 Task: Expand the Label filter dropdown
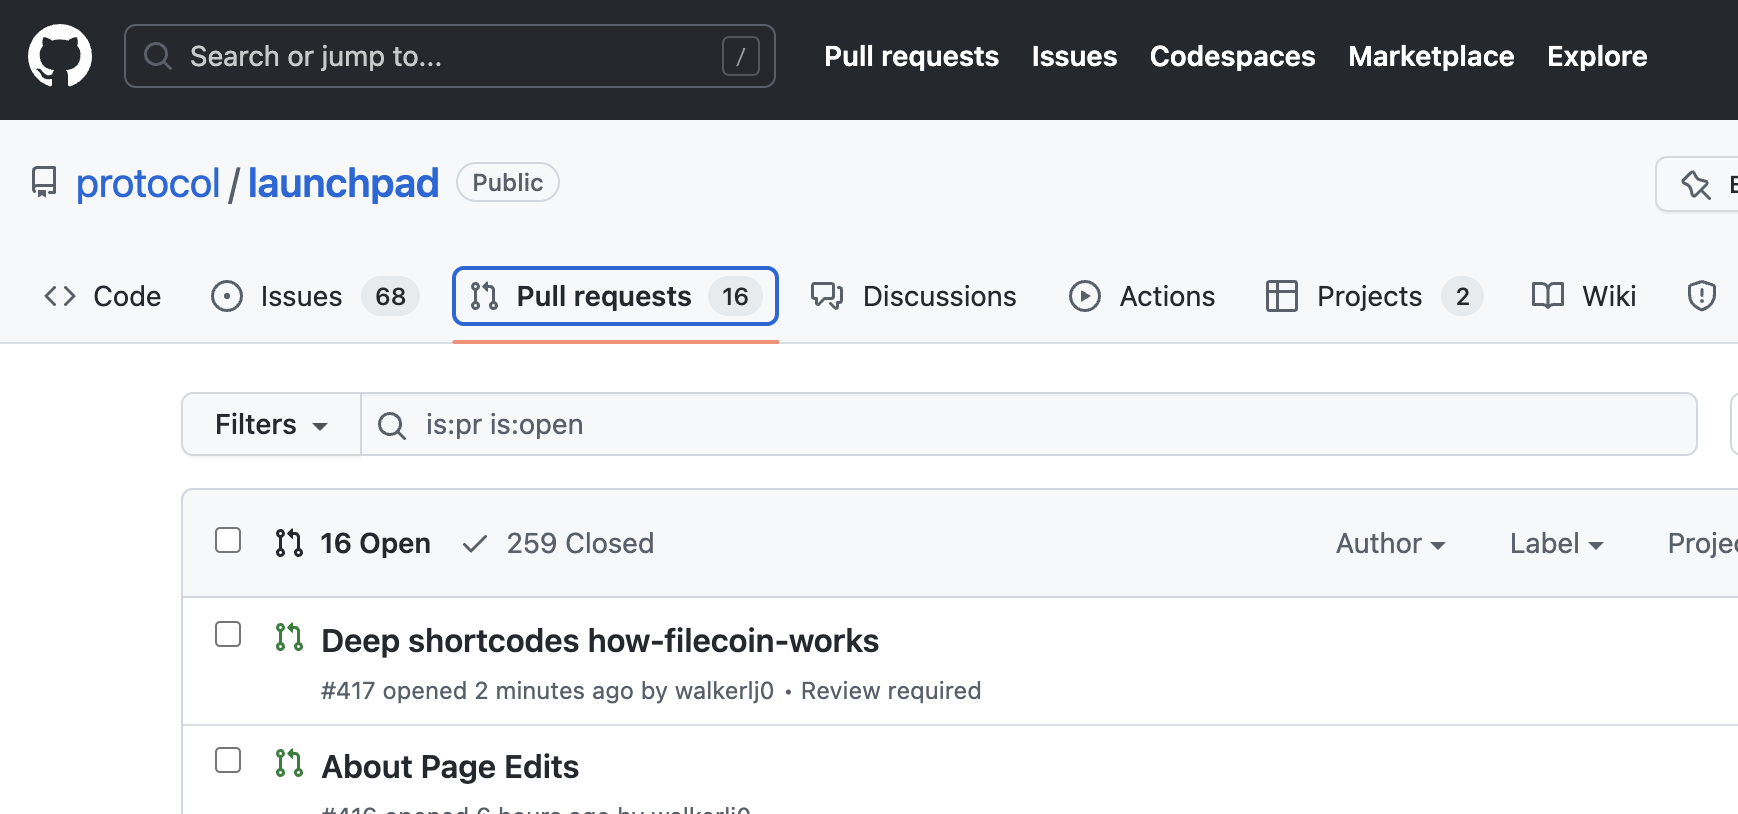[1556, 543]
